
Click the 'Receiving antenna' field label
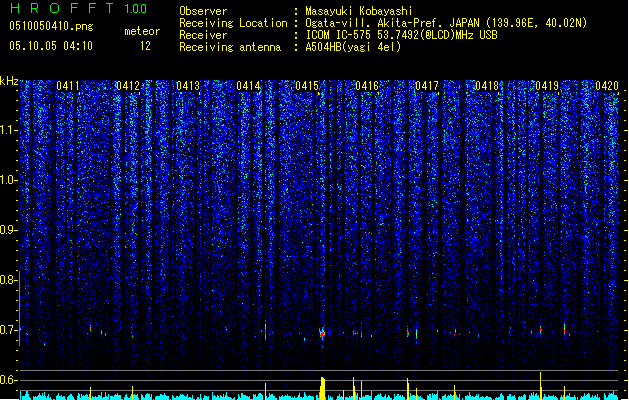230,47
